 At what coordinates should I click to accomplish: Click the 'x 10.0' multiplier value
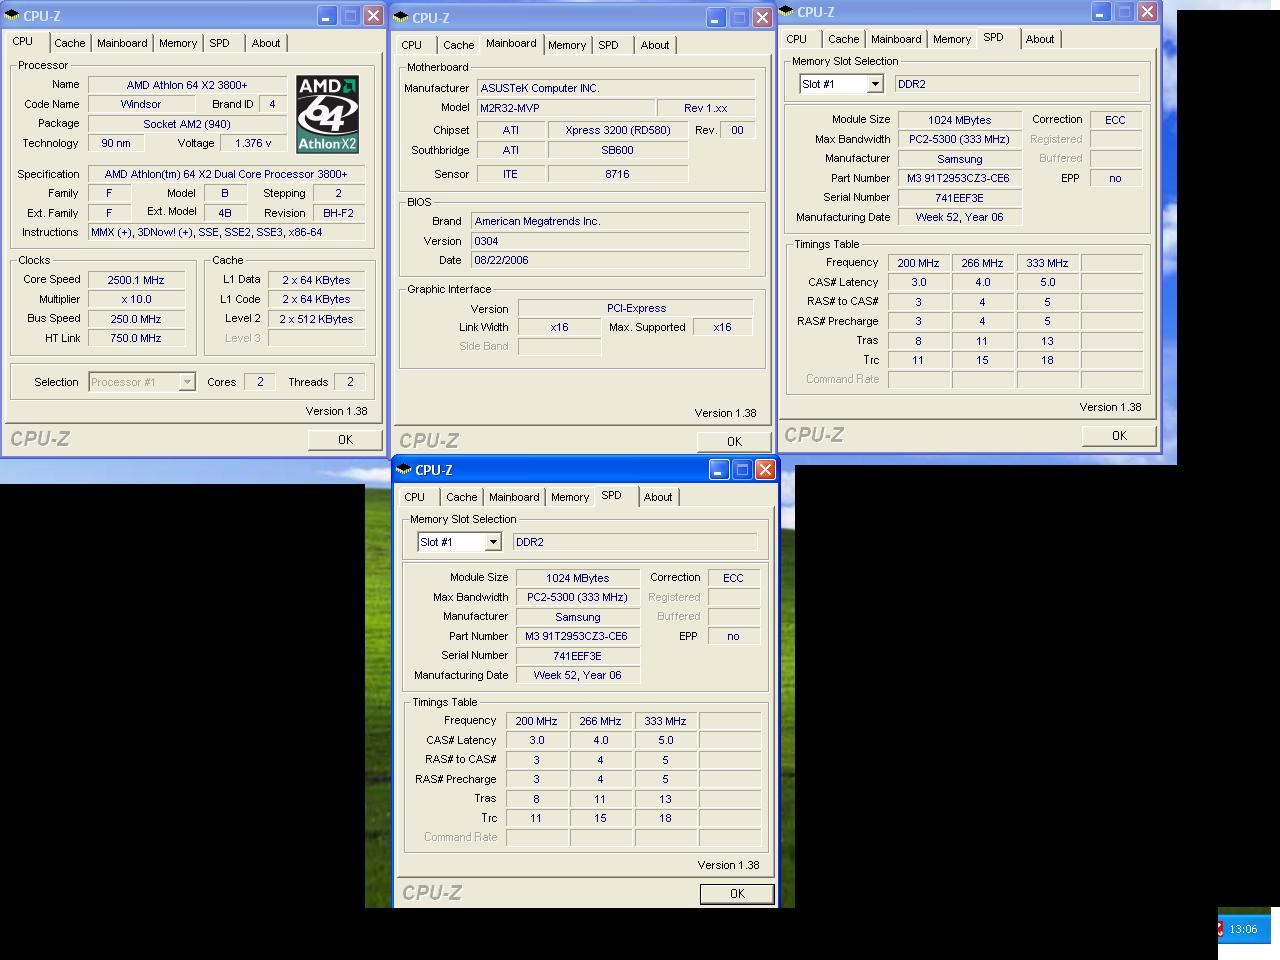point(136,299)
